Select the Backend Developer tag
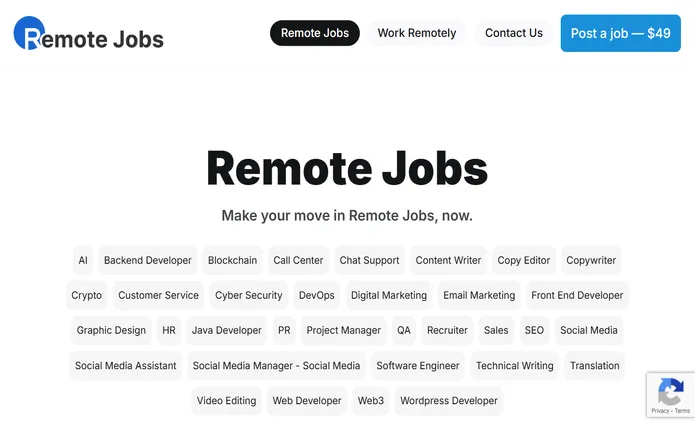The height and width of the screenshot is (427, 695). [148, 260]
